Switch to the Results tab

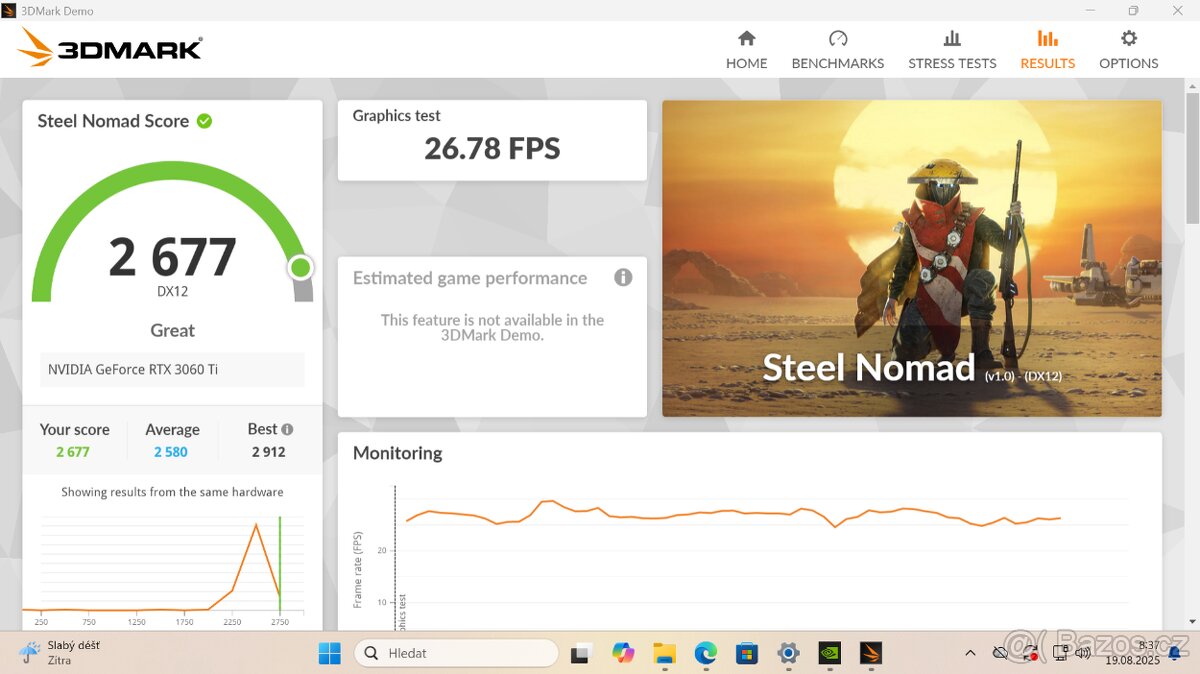[1047, 48]
